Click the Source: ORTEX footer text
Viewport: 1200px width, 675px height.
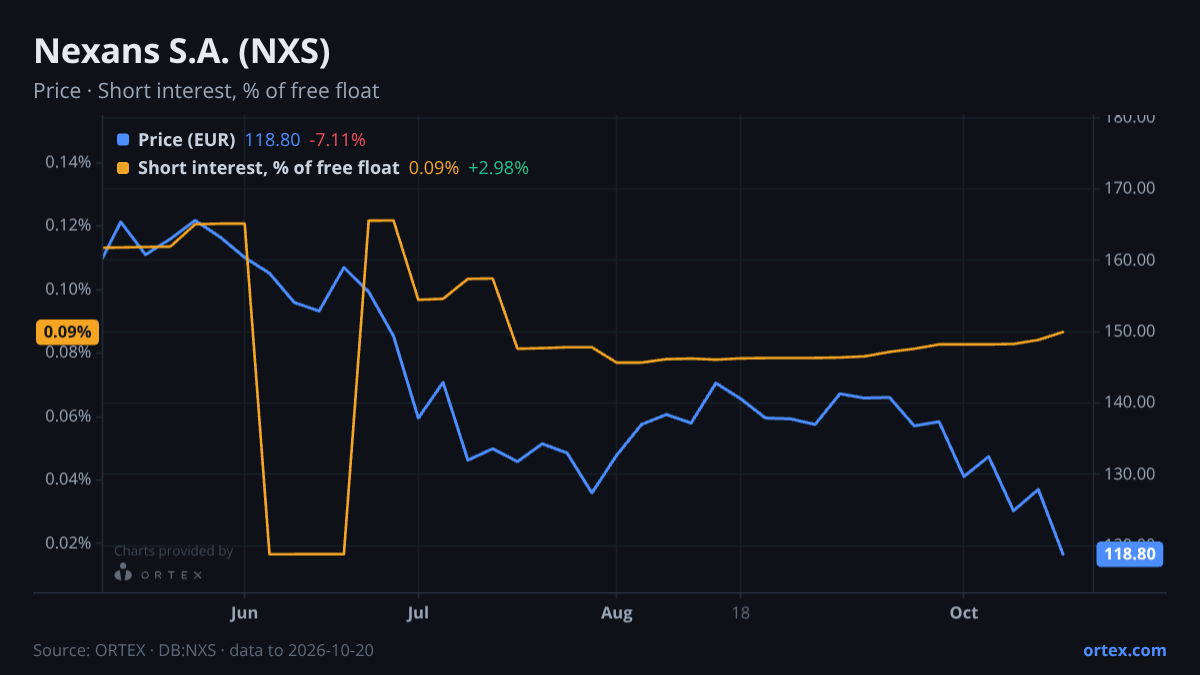pyautogui.click(x=204, y=650)
